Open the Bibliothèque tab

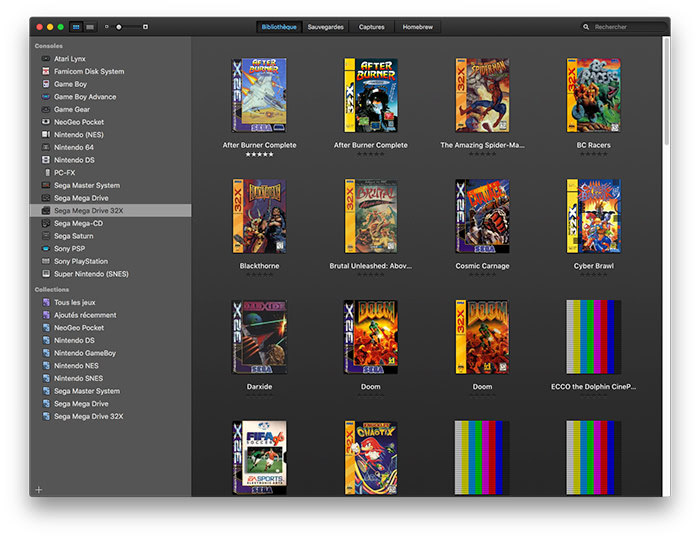pos(279,27)
